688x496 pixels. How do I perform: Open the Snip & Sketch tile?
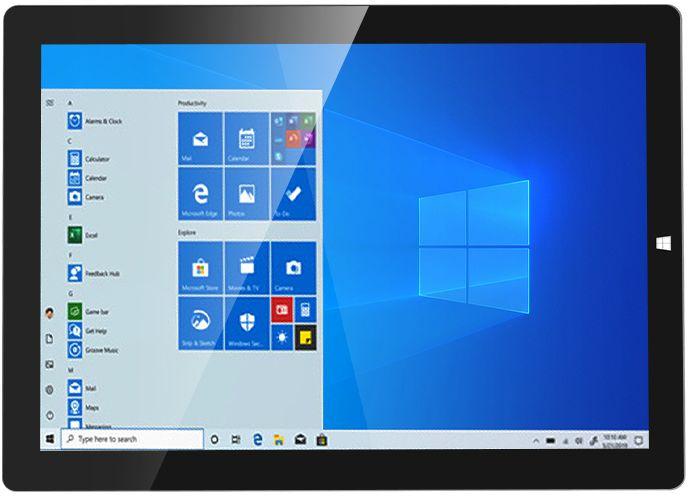pyautogui.click(x=200, y=324)
